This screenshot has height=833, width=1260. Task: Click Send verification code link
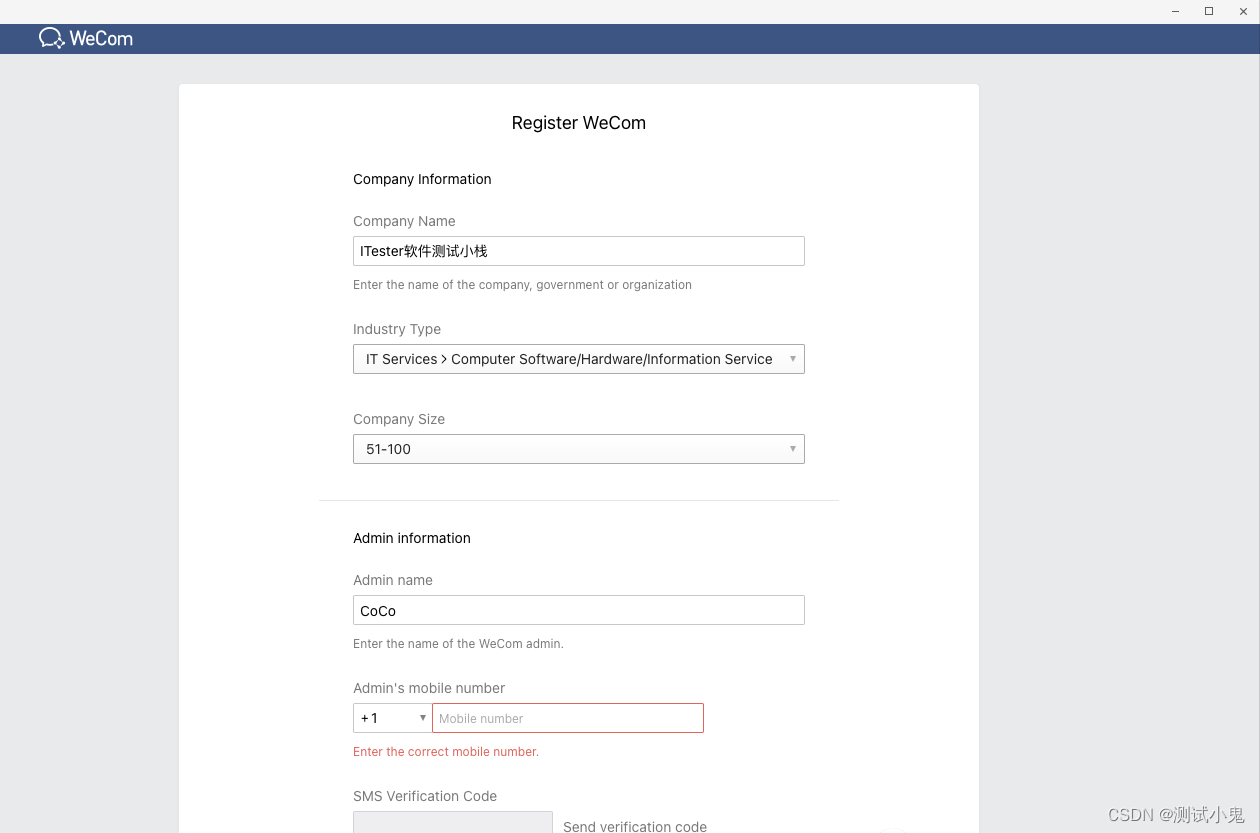(x=635, y=826)
